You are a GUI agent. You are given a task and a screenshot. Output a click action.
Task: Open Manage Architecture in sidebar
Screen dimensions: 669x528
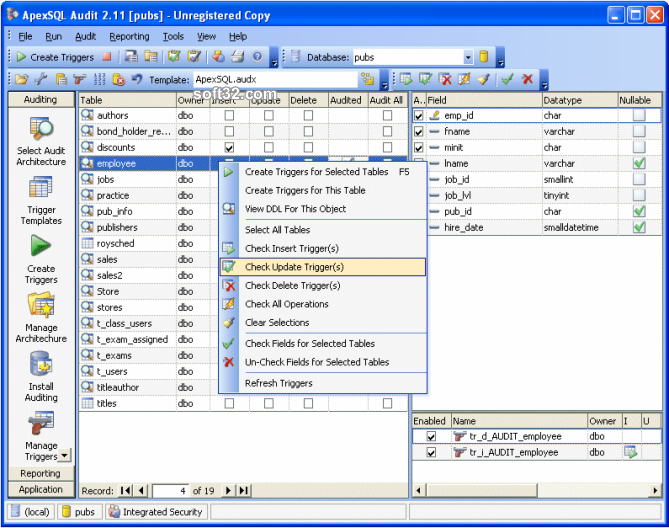tap(41, 318)
